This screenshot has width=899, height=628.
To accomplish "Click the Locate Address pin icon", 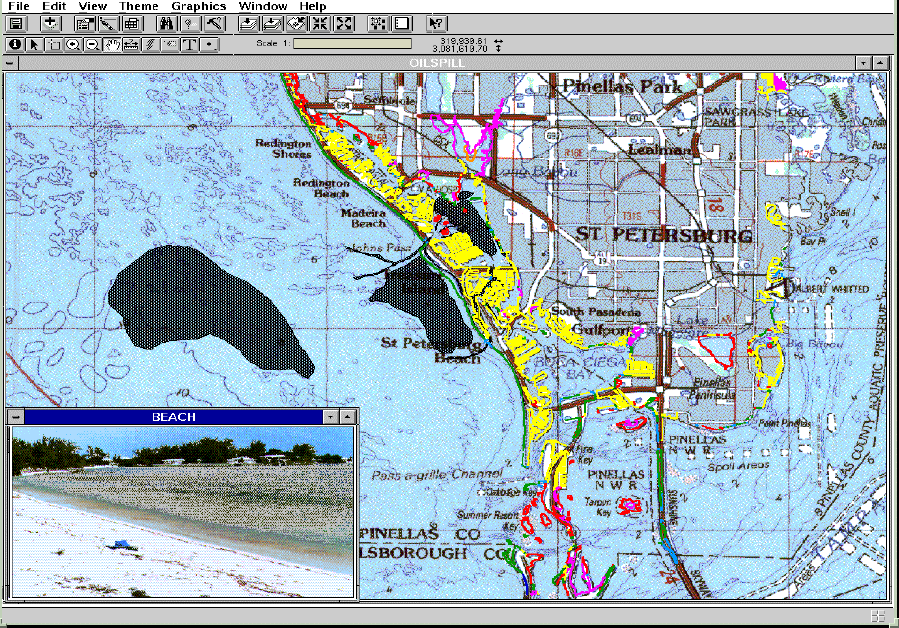I will [x=190, y=24].
